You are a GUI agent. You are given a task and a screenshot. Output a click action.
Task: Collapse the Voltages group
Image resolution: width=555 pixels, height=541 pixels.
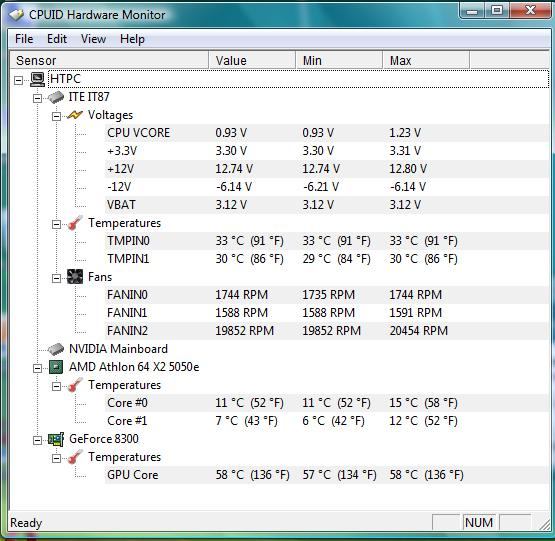click(x=56, y=116)
